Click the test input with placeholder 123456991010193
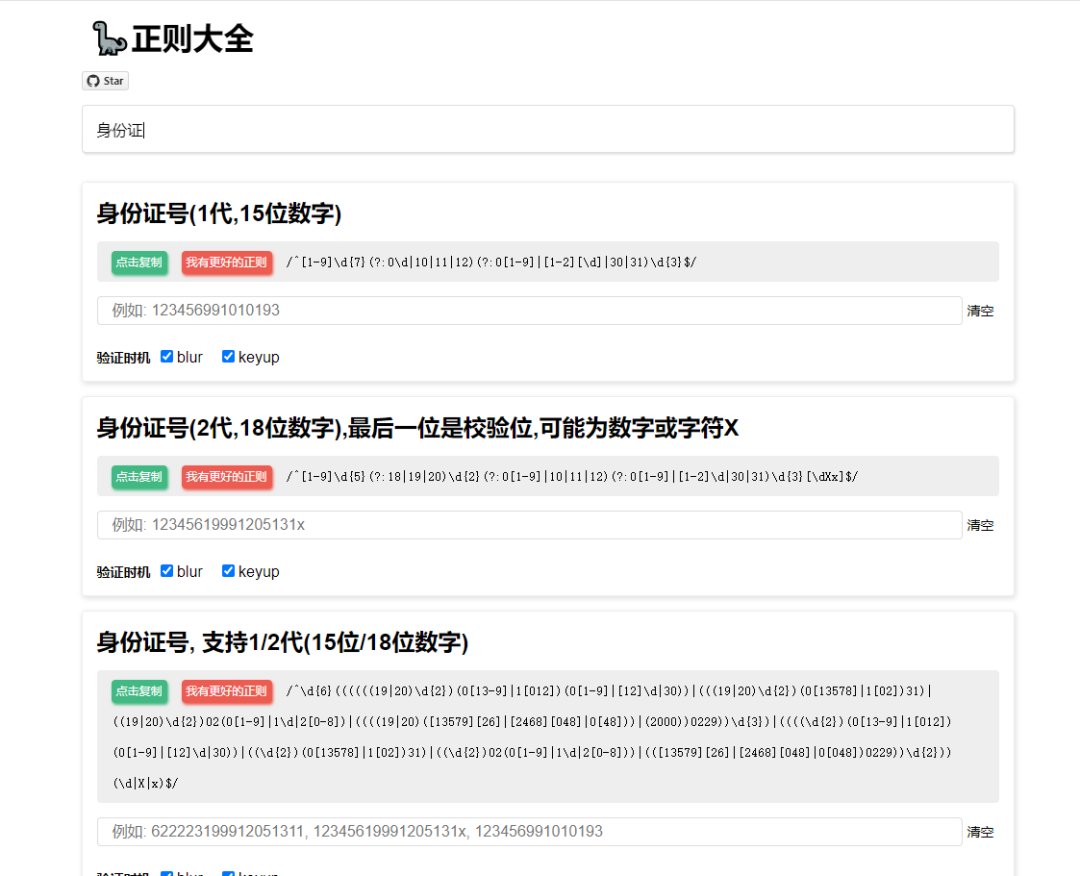 coord(529,311)
